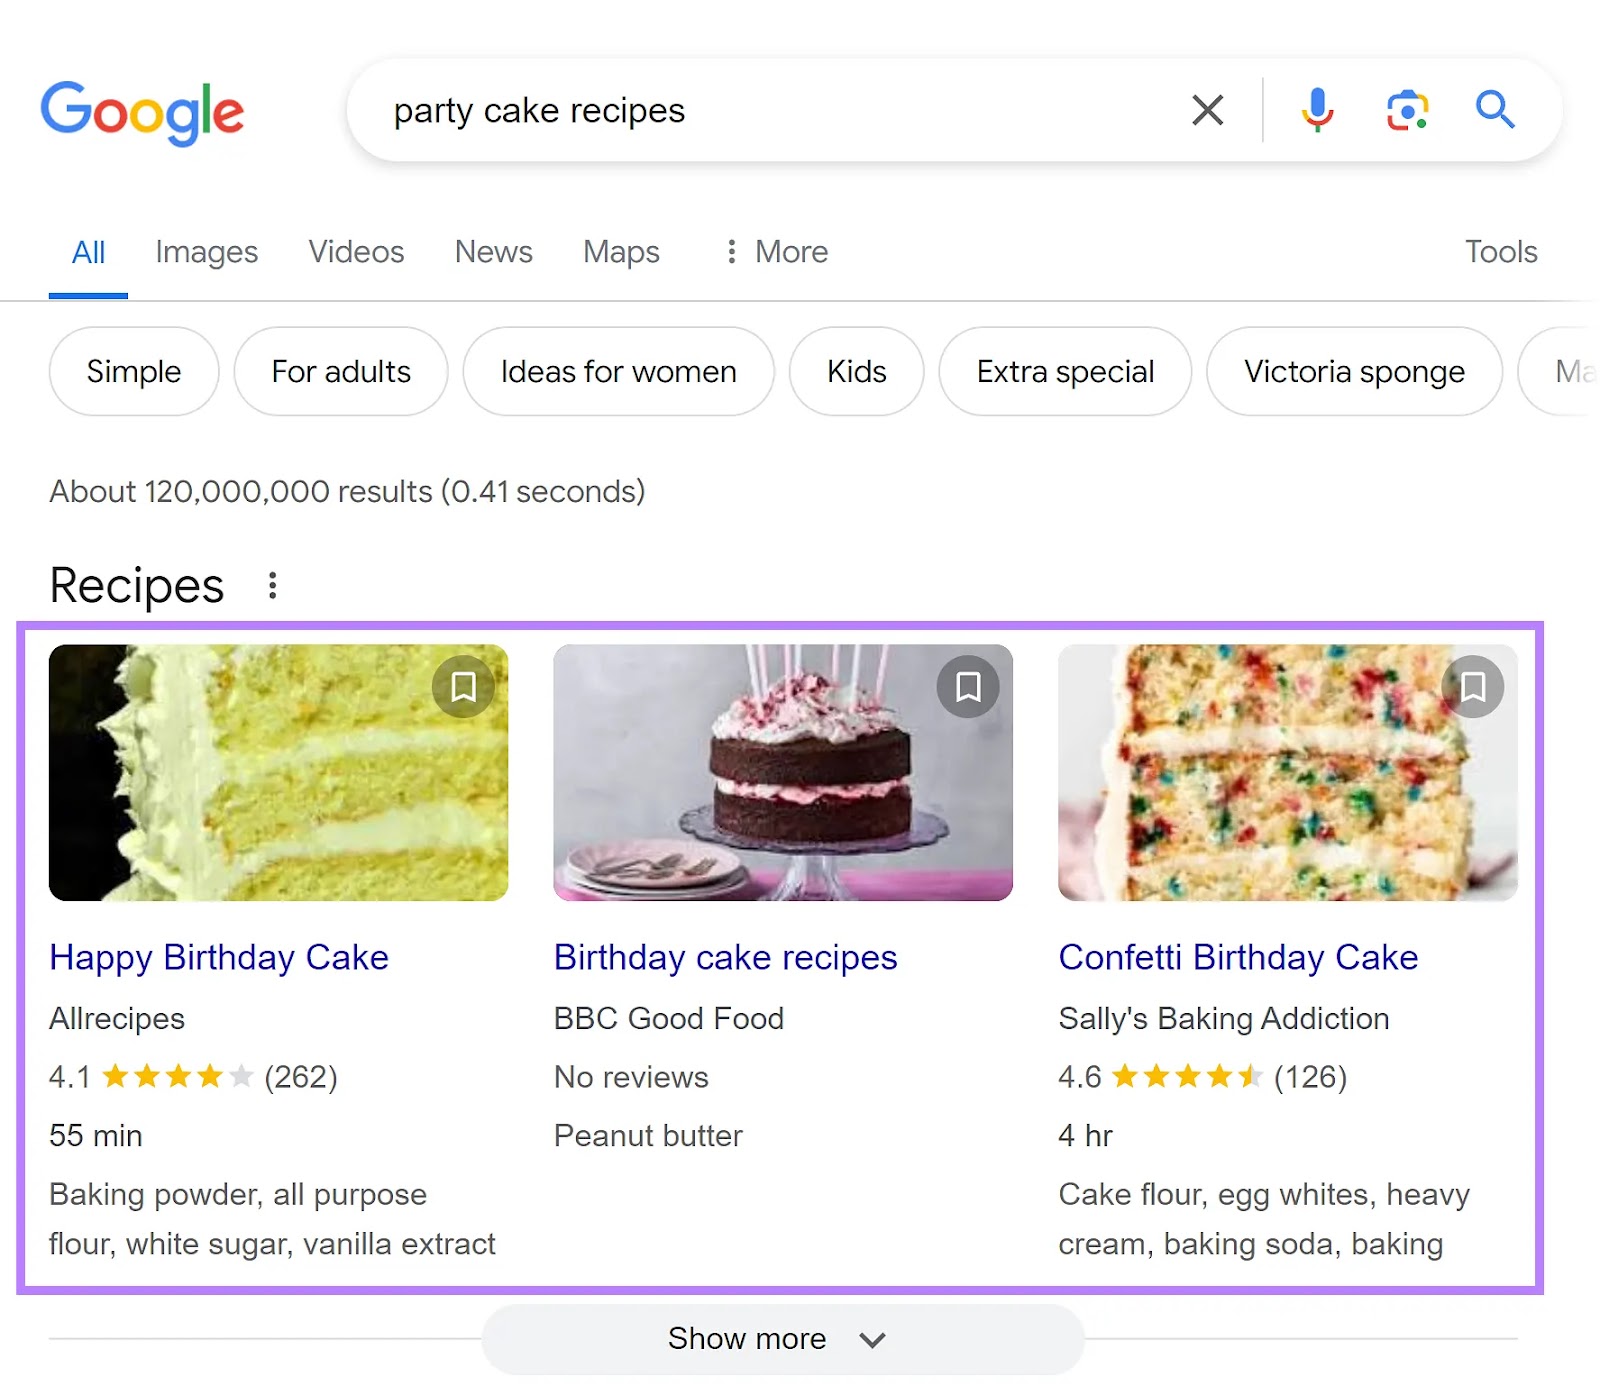Enable the Victoria sponge filter chip
Viewport: 1600px width, 1386px height.
1354,371
